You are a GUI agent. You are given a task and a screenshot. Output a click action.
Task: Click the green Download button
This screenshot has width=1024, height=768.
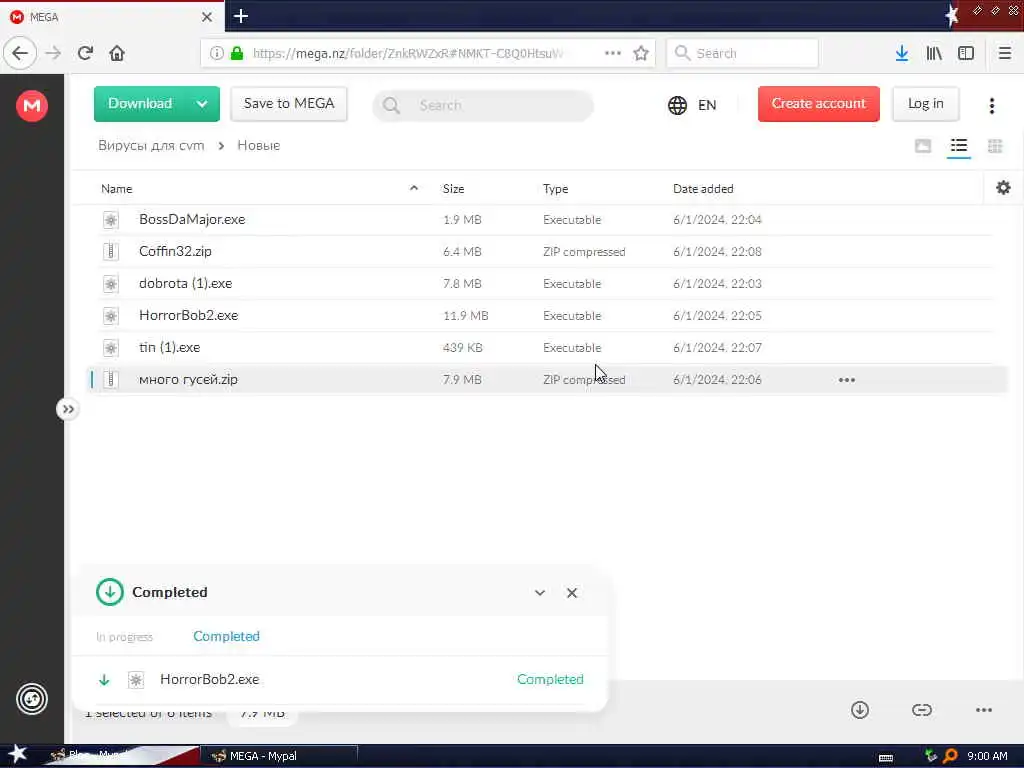(140, 104)
